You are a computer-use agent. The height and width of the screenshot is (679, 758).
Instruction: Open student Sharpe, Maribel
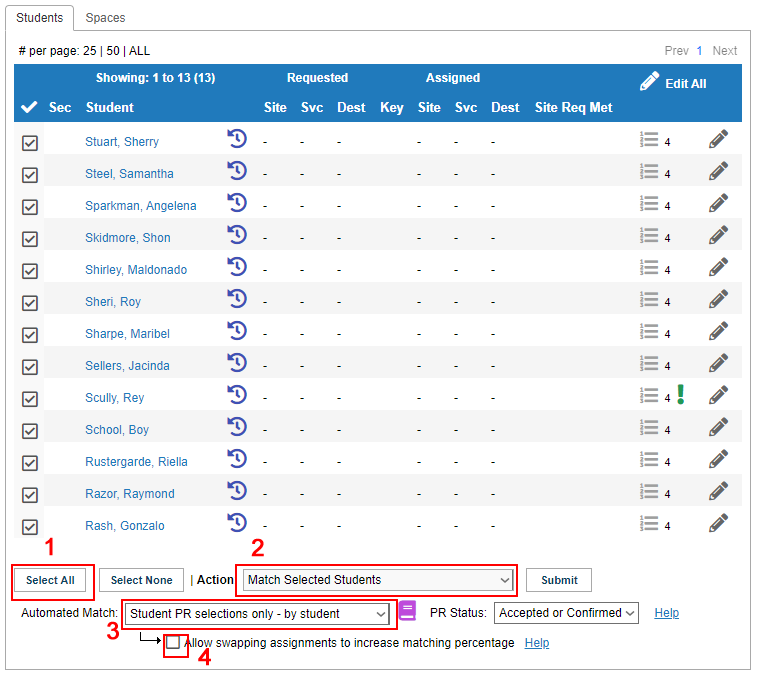click(127, 333)
